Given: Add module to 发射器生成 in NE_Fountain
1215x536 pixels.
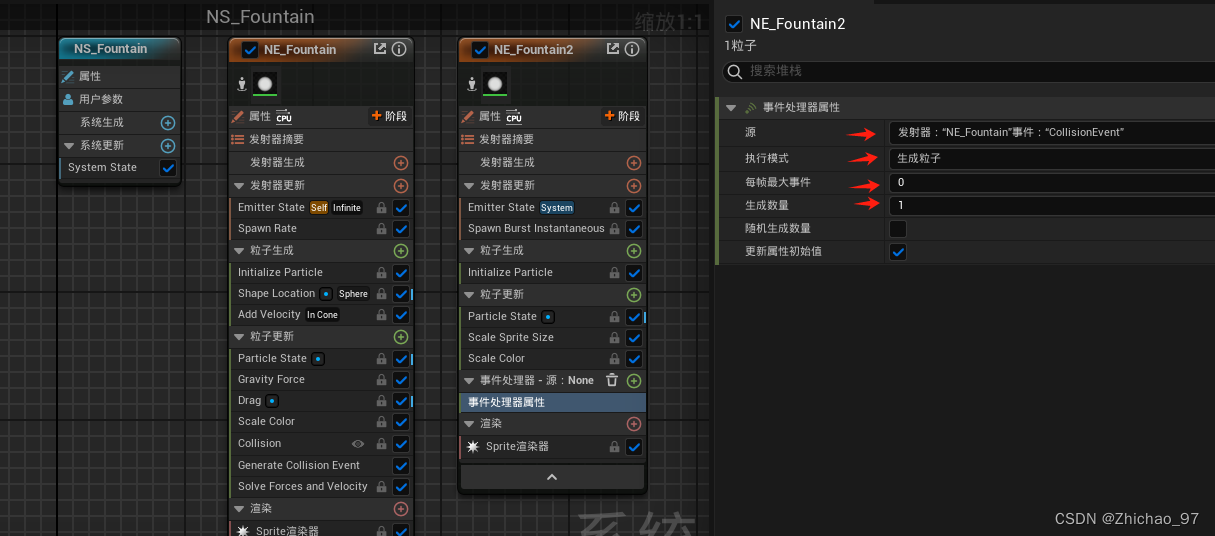Looking at the screenshot, I should point(401,162).
